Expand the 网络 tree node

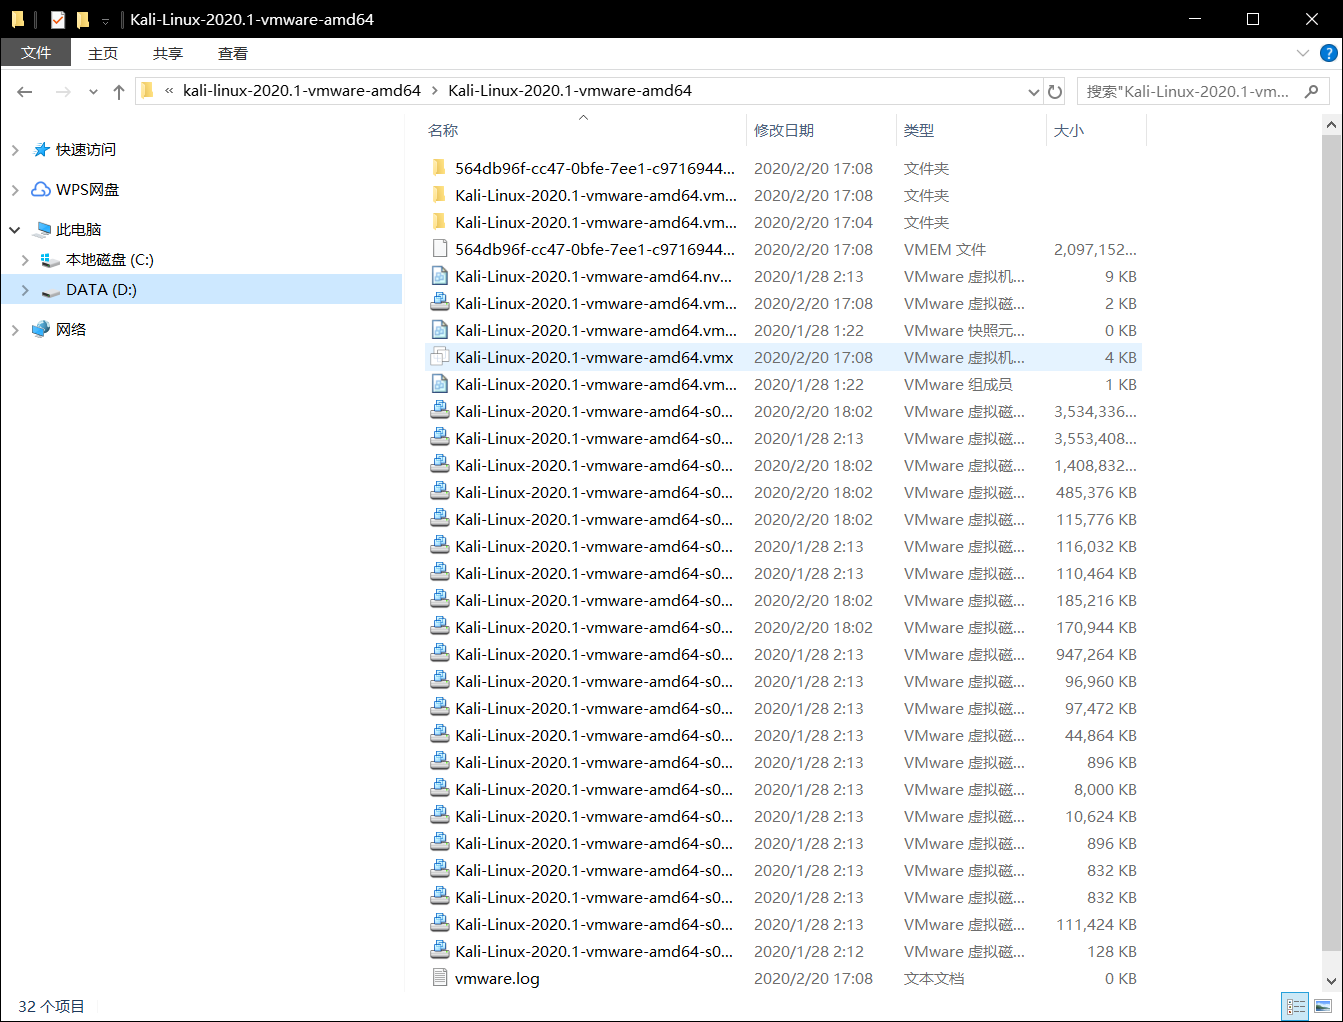pos(15,330)
